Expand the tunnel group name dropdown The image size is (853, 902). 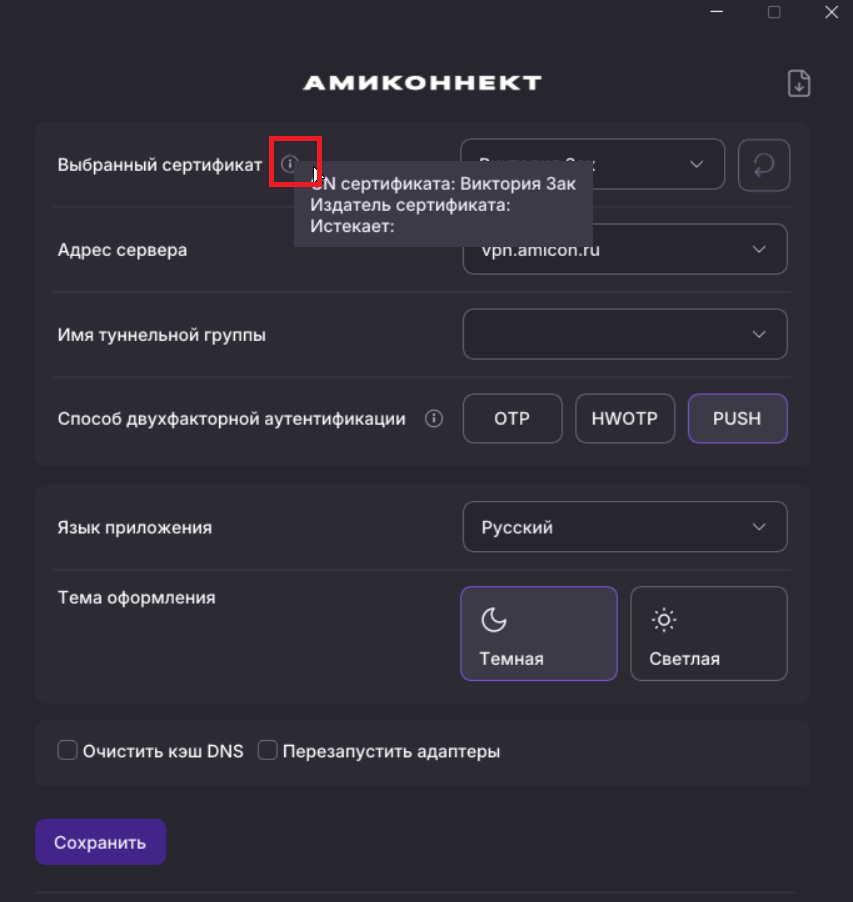click(x=759, y=334)
